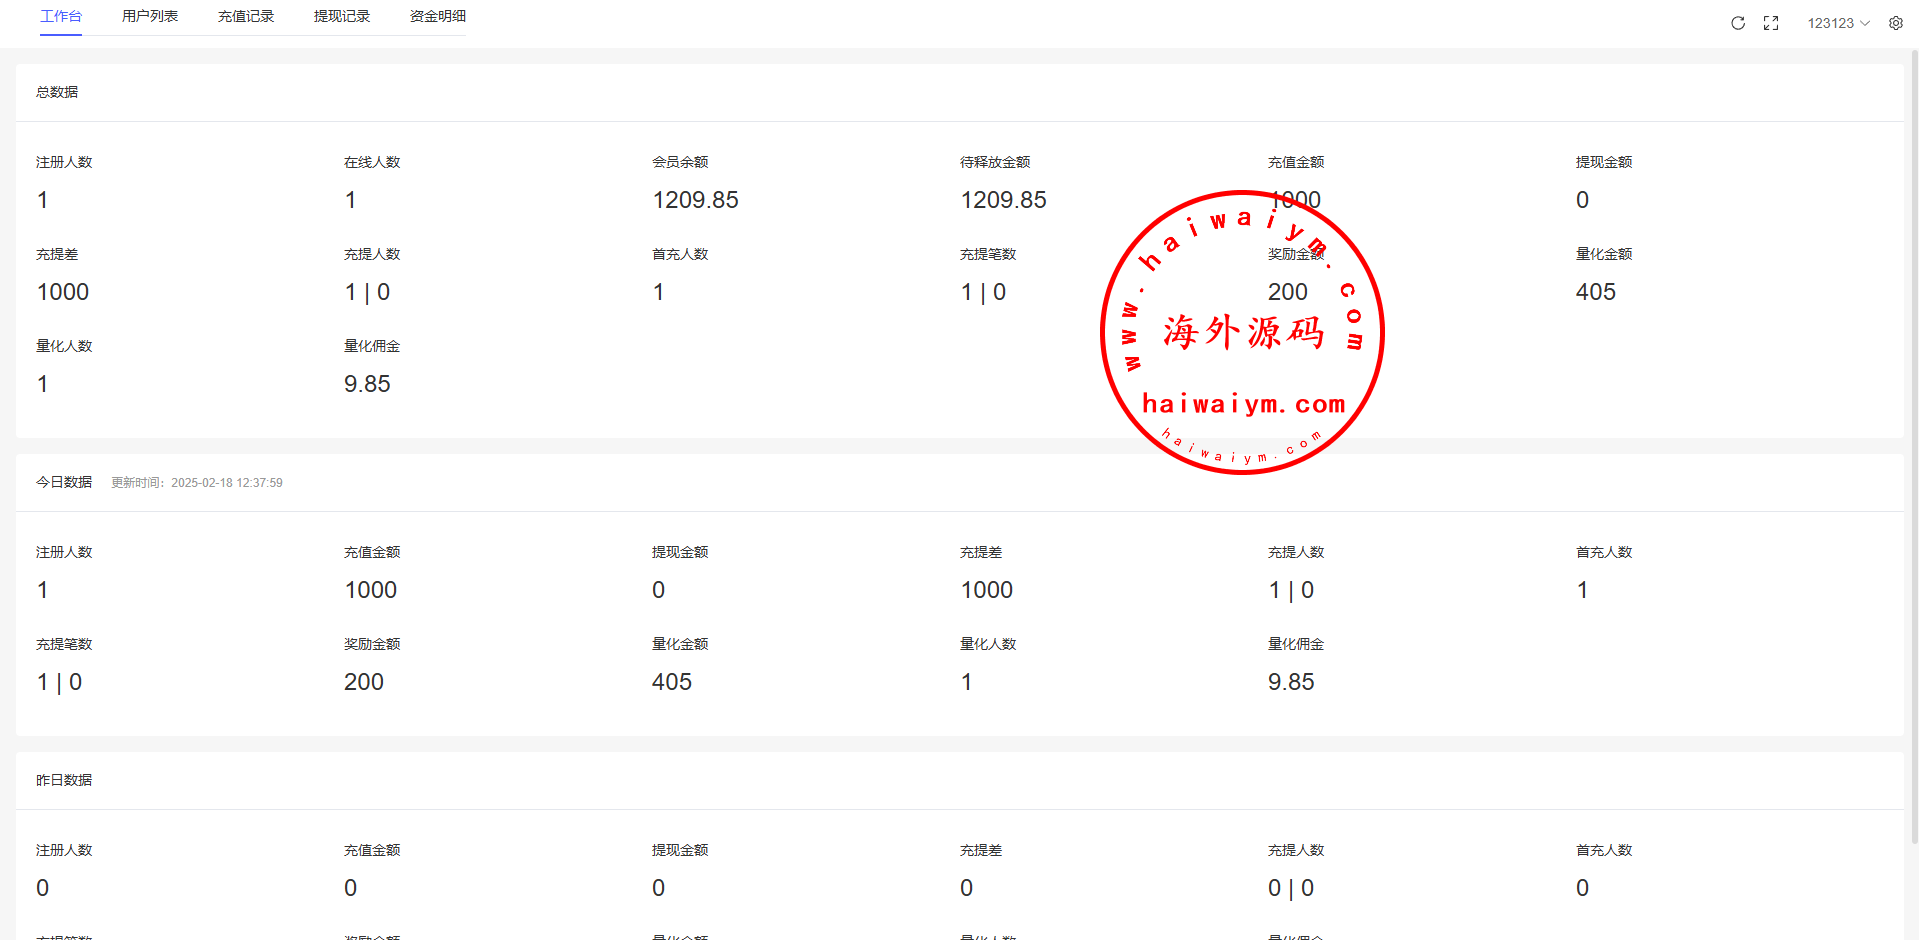Click the 更新时间 timestamp text
The image size is (1919, 940).
tap(197, 483)
